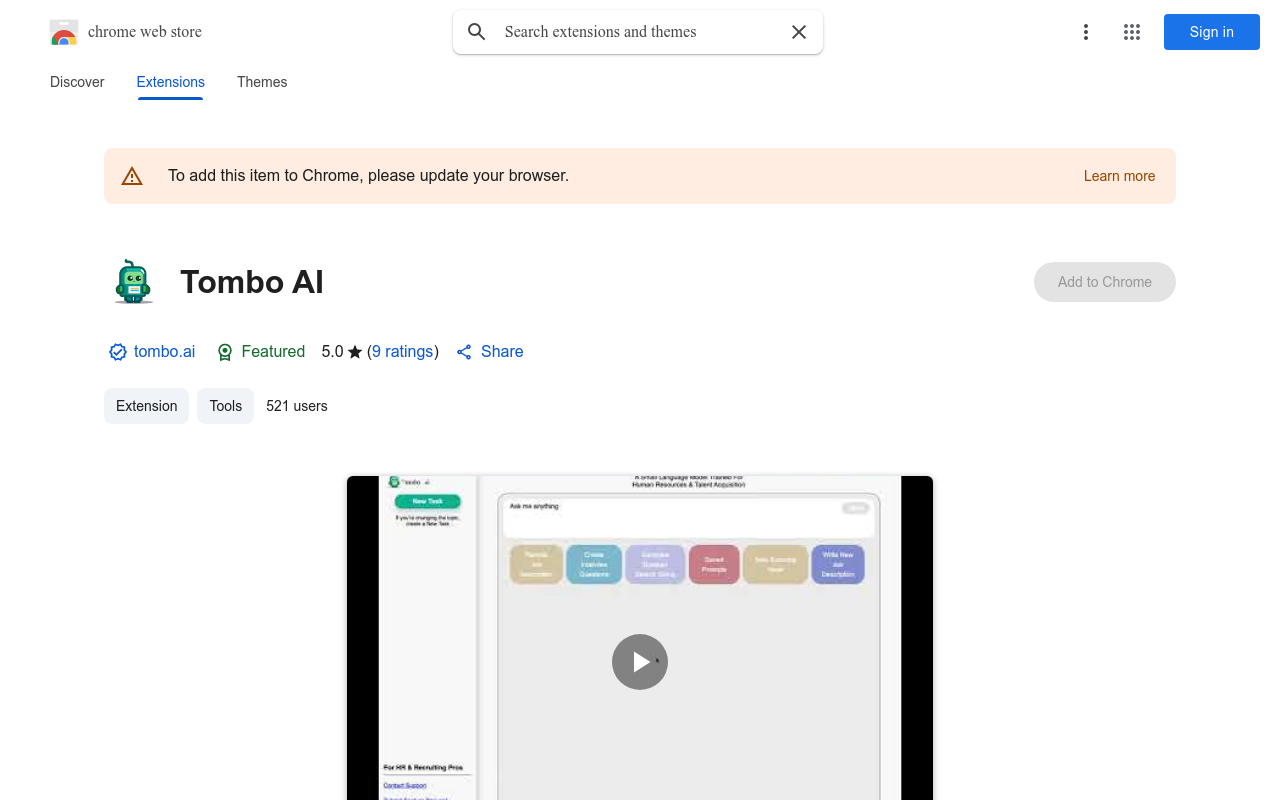Click the Tombo AI robot logo
Screen dimensions: 1280x800
pyautogui.click(x=133, y=282)
